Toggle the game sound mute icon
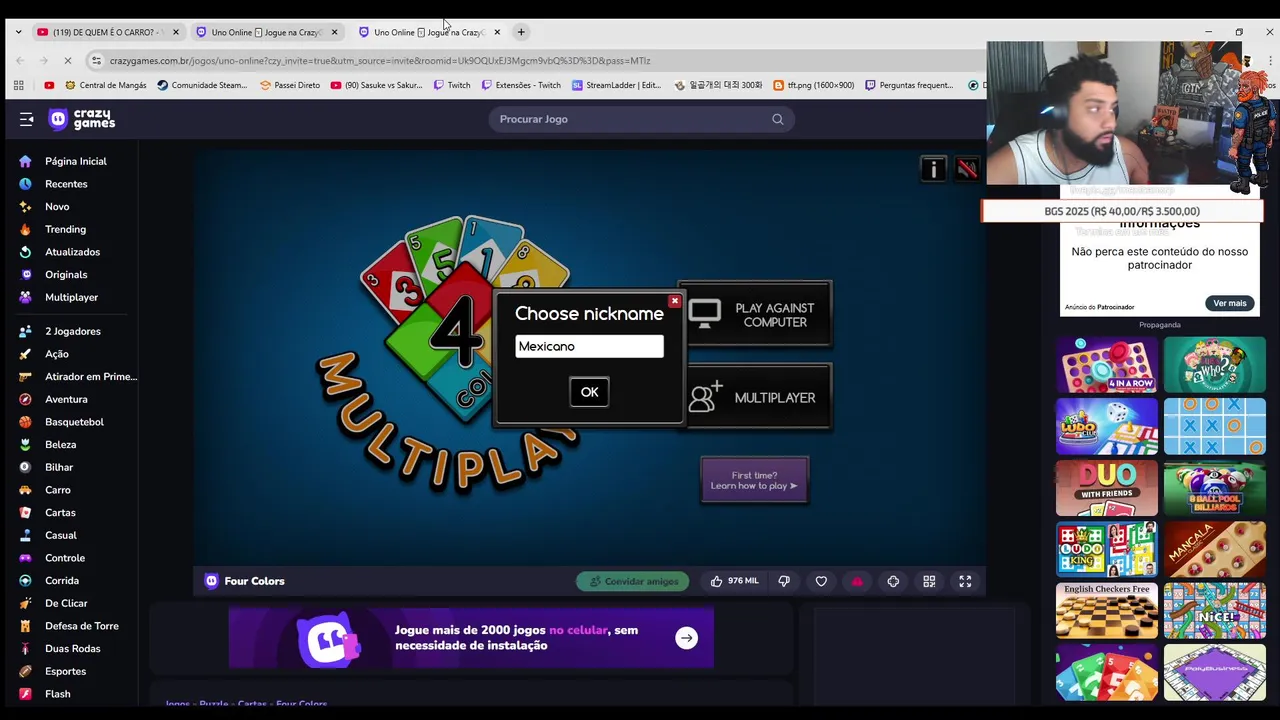The height and width of the screenshot is (720, 1280). coord(967,169)
